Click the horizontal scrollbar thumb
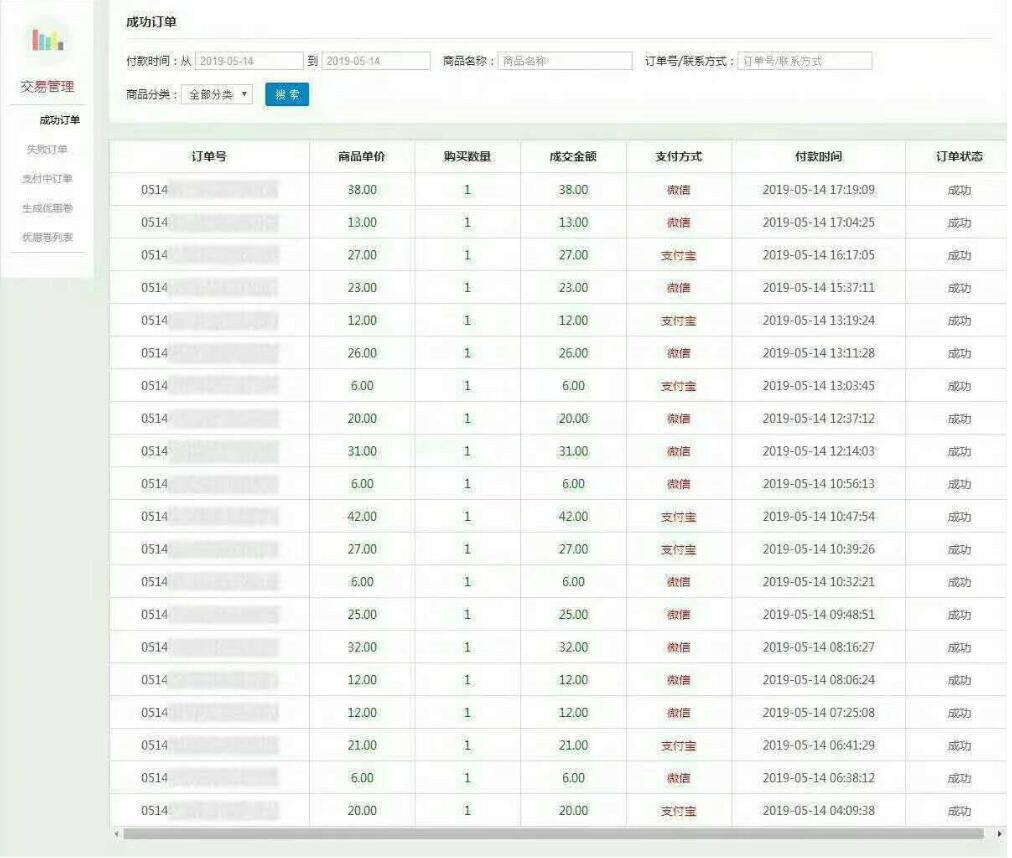This screenshot has width=1012, height=858. click(554, 833)
